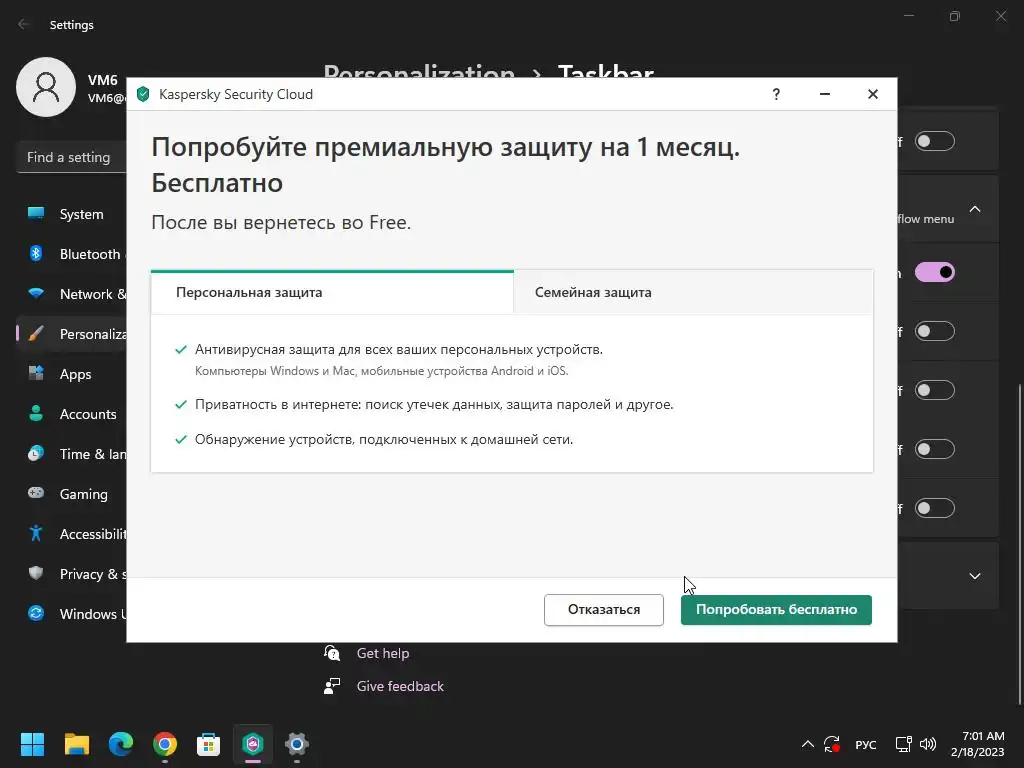Open Windows Update in sidebar
Viewport: 1024px width, 768px height.
pyautogui.click(x=72, y=614)
